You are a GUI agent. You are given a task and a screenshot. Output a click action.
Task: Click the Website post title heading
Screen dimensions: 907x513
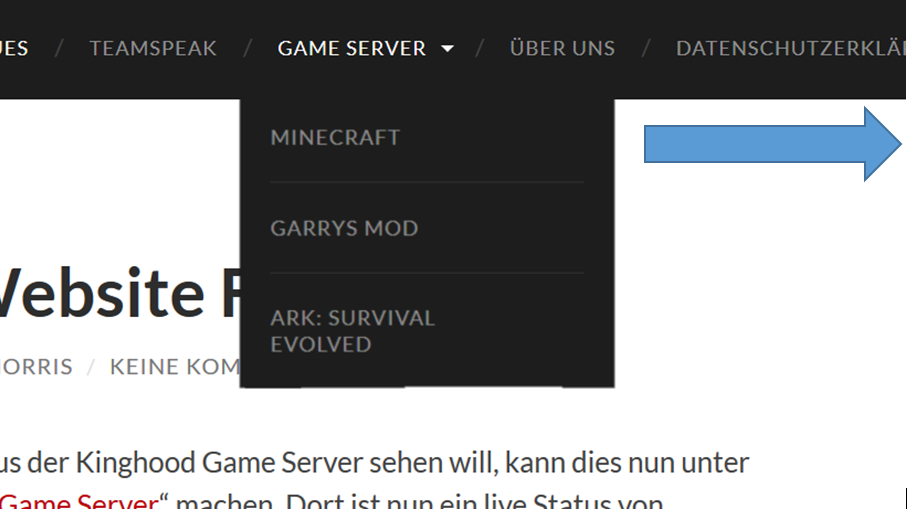[120, 293]
